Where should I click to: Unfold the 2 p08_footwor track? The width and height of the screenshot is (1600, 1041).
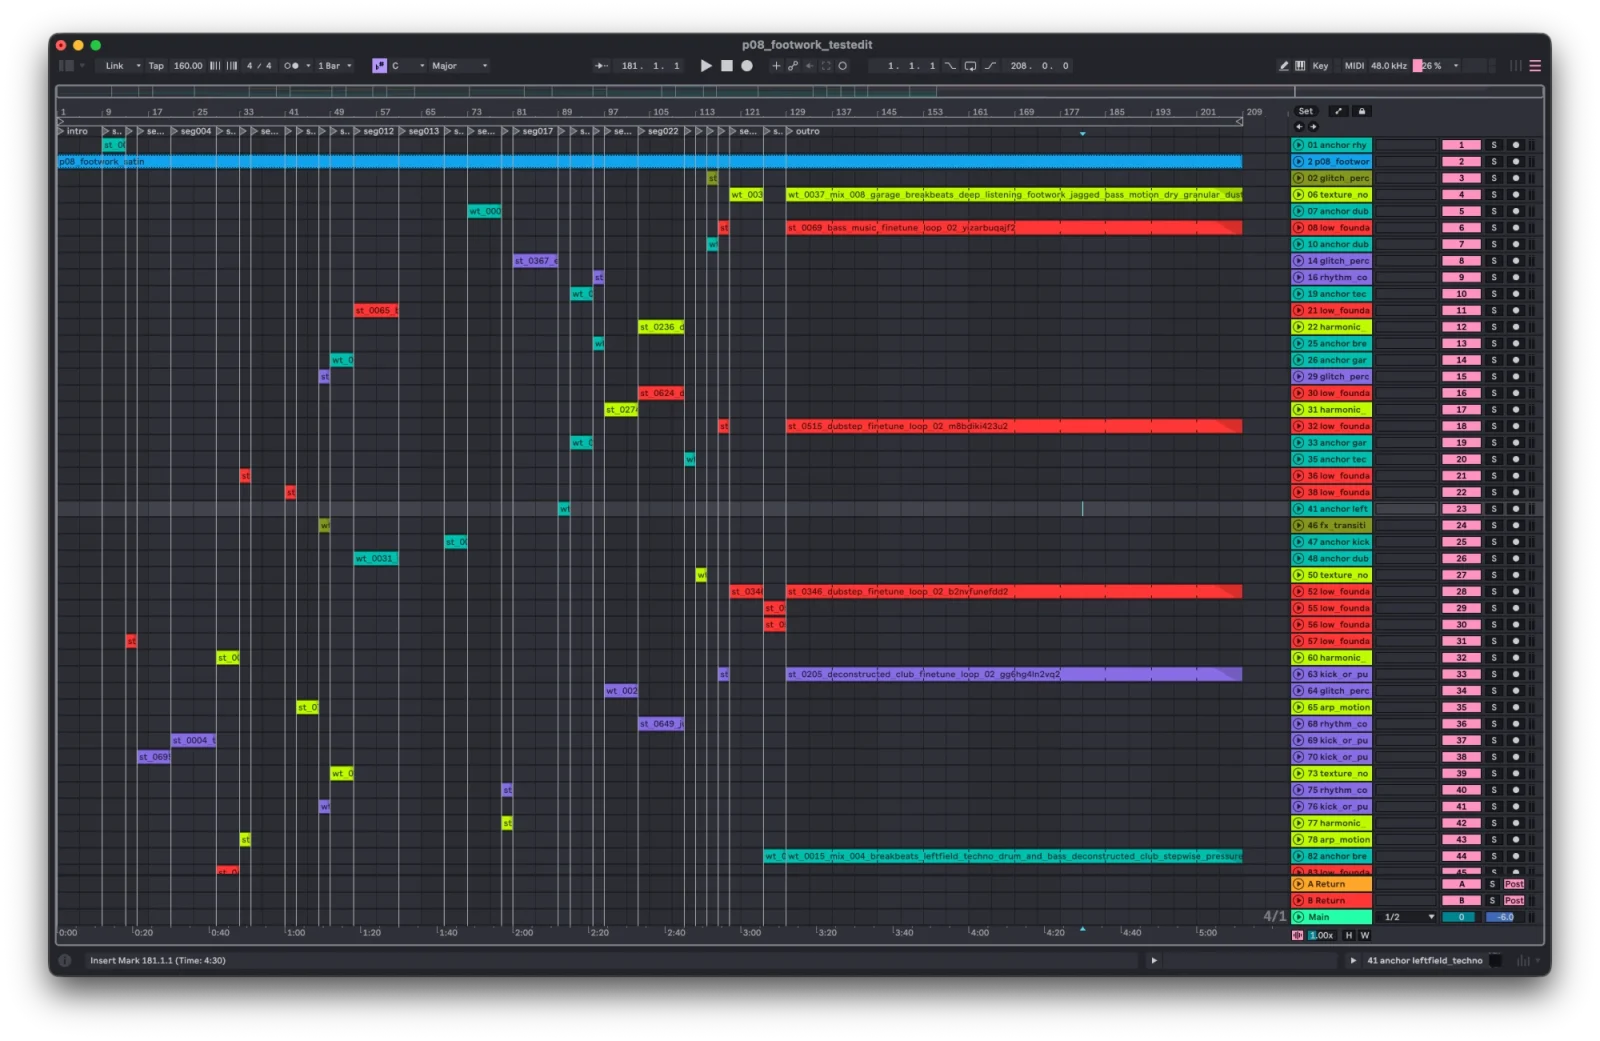(1298, 162)
